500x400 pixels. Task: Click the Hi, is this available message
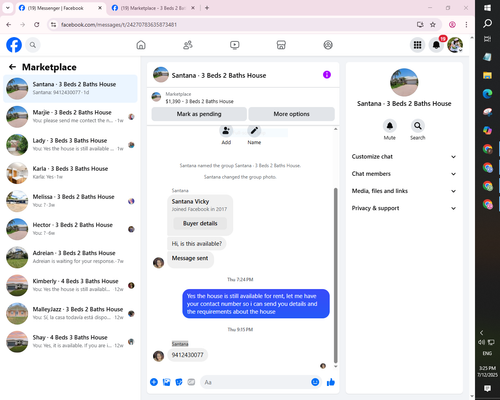197,244
